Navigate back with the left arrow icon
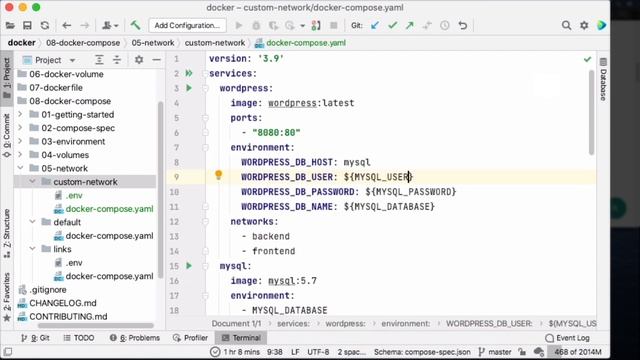 [67, 25]
